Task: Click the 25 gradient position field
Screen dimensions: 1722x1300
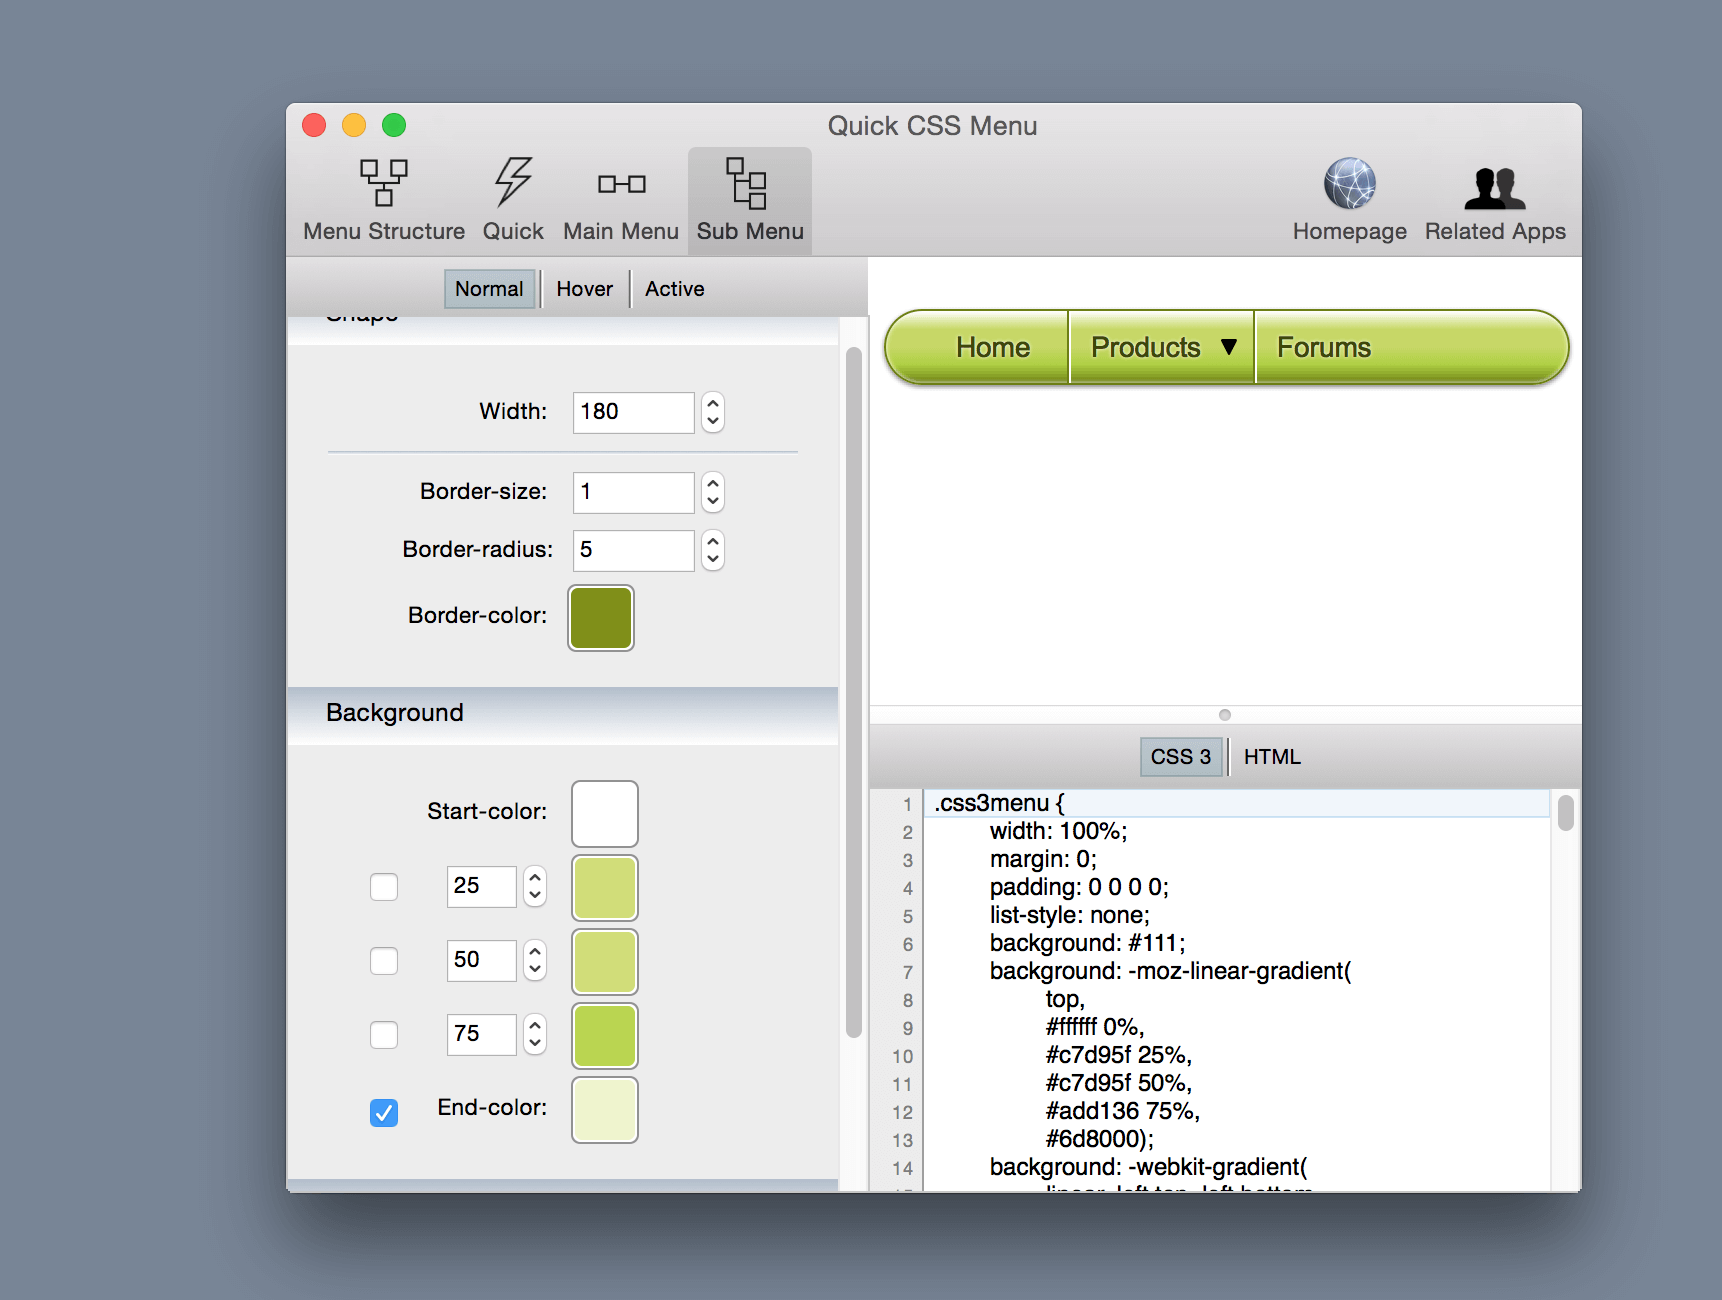Action: [481, 886]
